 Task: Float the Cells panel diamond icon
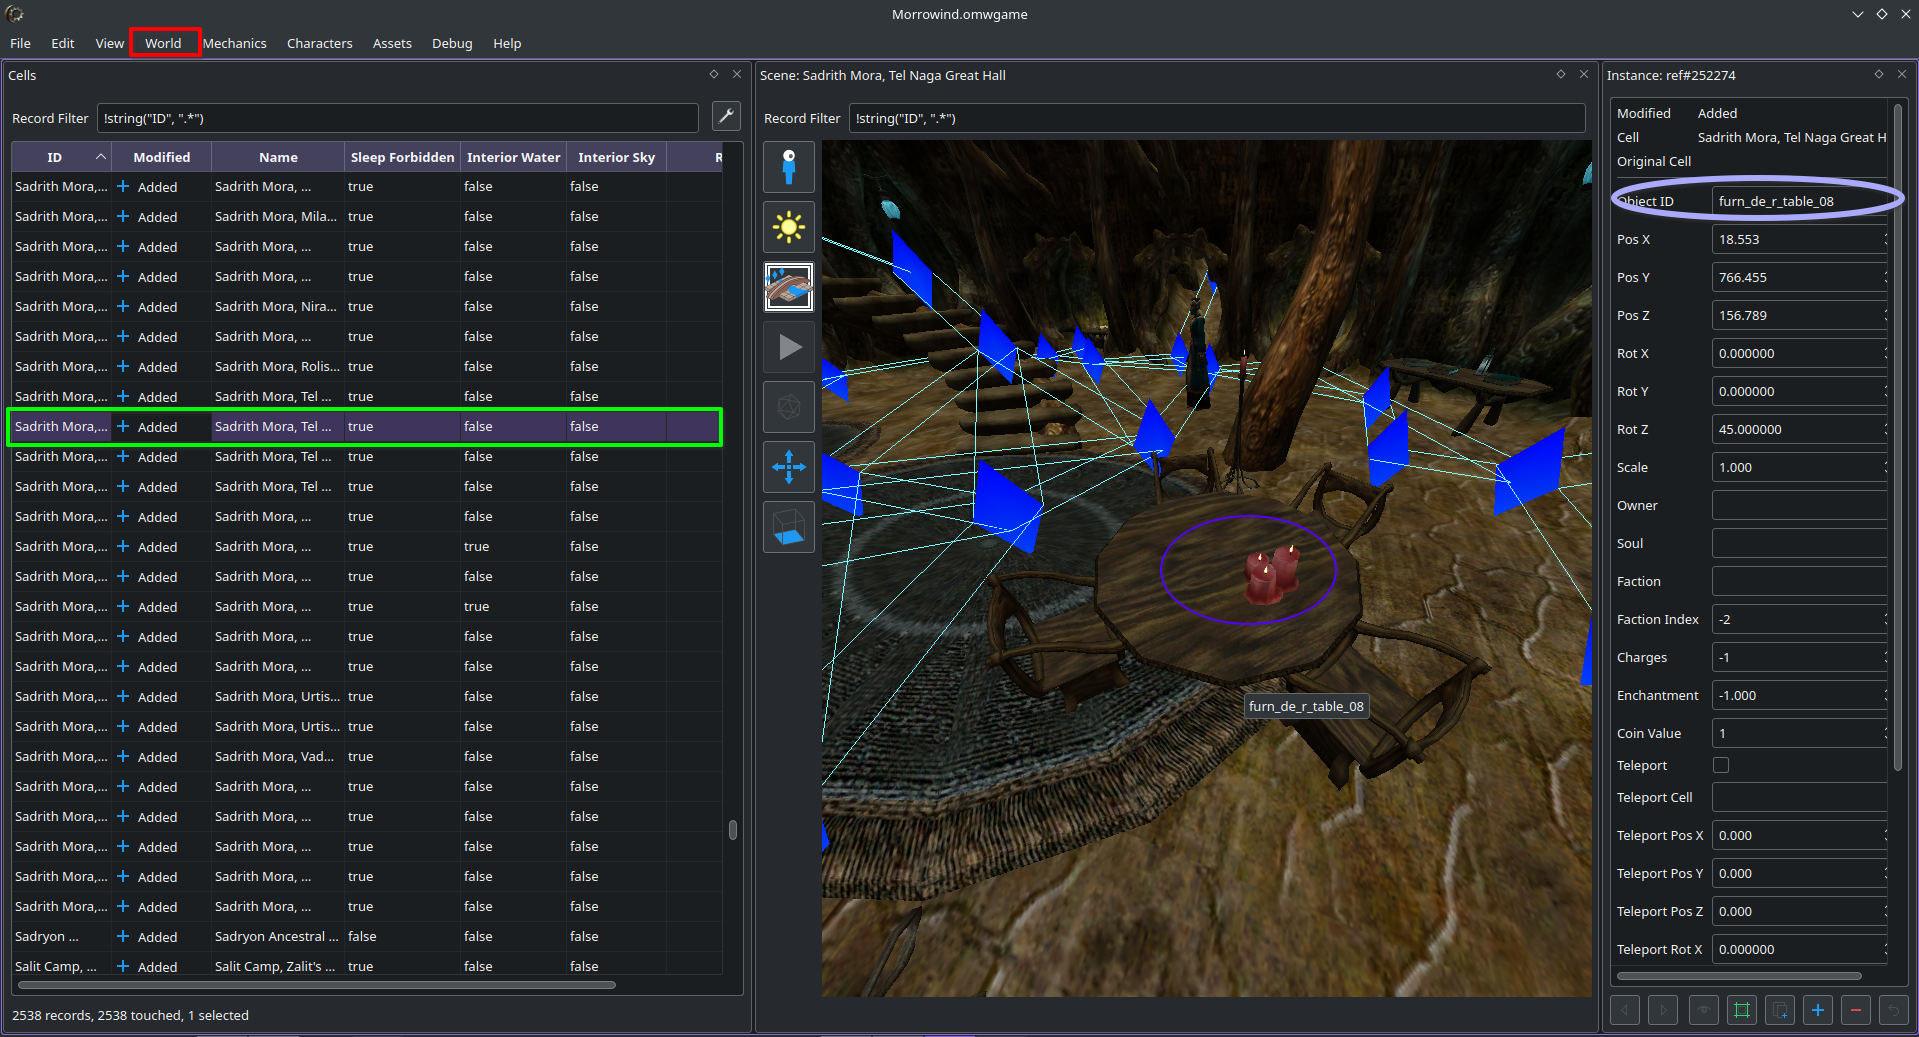tap(714, 74)
